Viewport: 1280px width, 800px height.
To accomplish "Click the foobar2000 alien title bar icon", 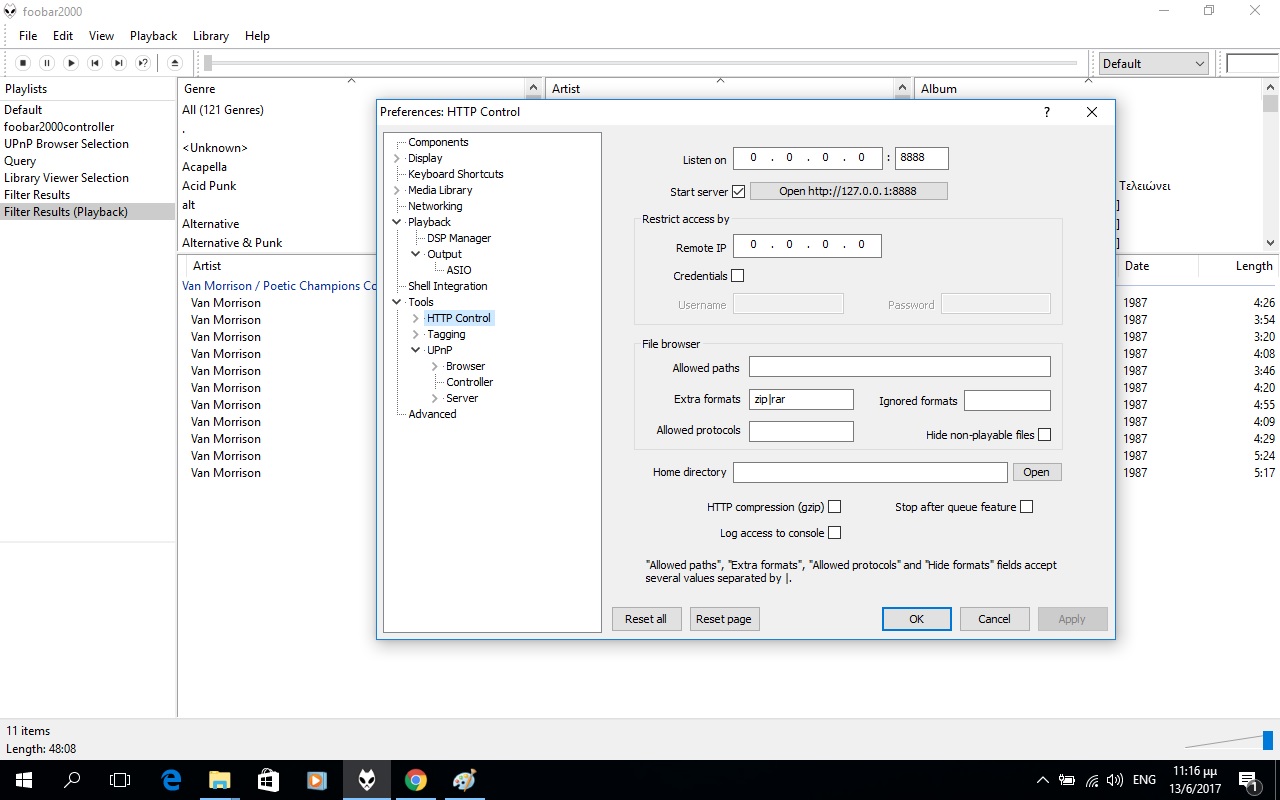I will [x=10, y=11].
